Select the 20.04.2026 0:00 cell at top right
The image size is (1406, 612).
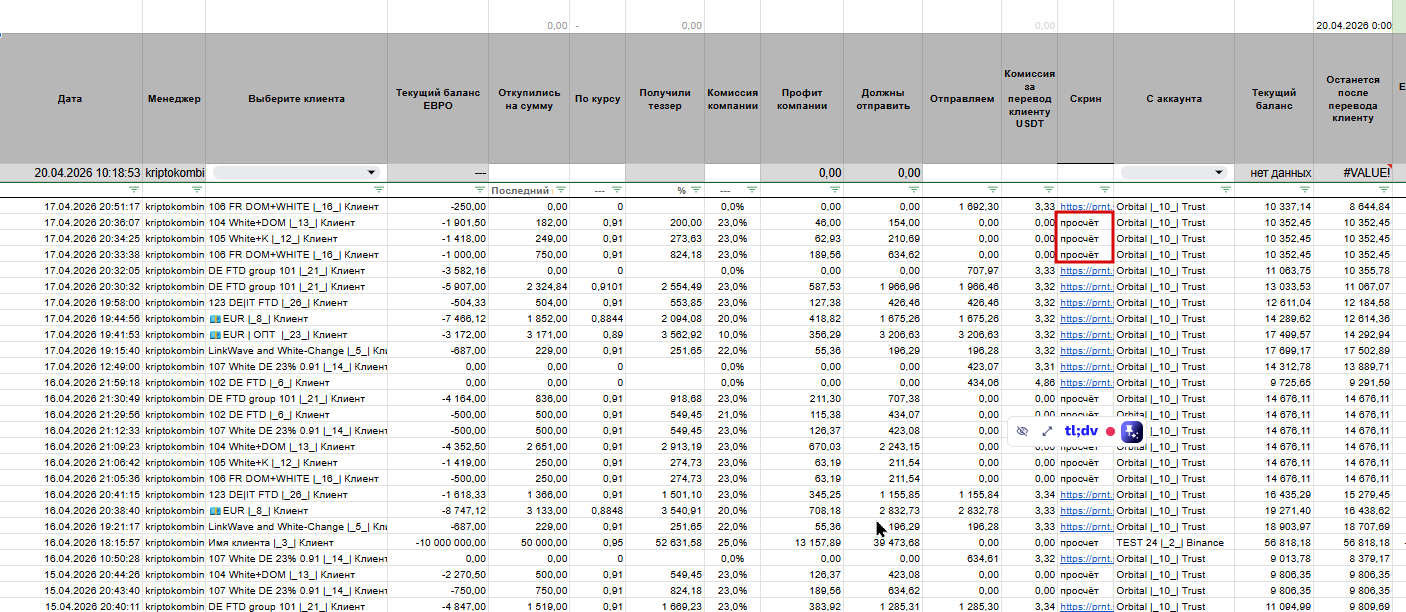pyautogui.click(x=1353, y=25)
